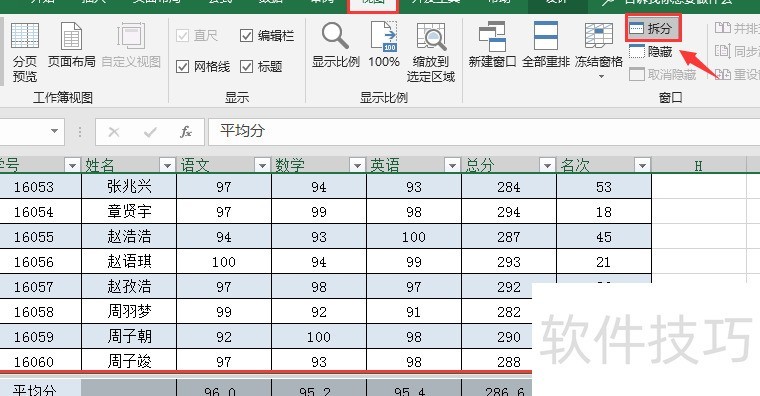Expand the Name Box dropdown arrow
The width and height of the screenshot is (760, 396).
pyautogui.click(x=54, y=131)
